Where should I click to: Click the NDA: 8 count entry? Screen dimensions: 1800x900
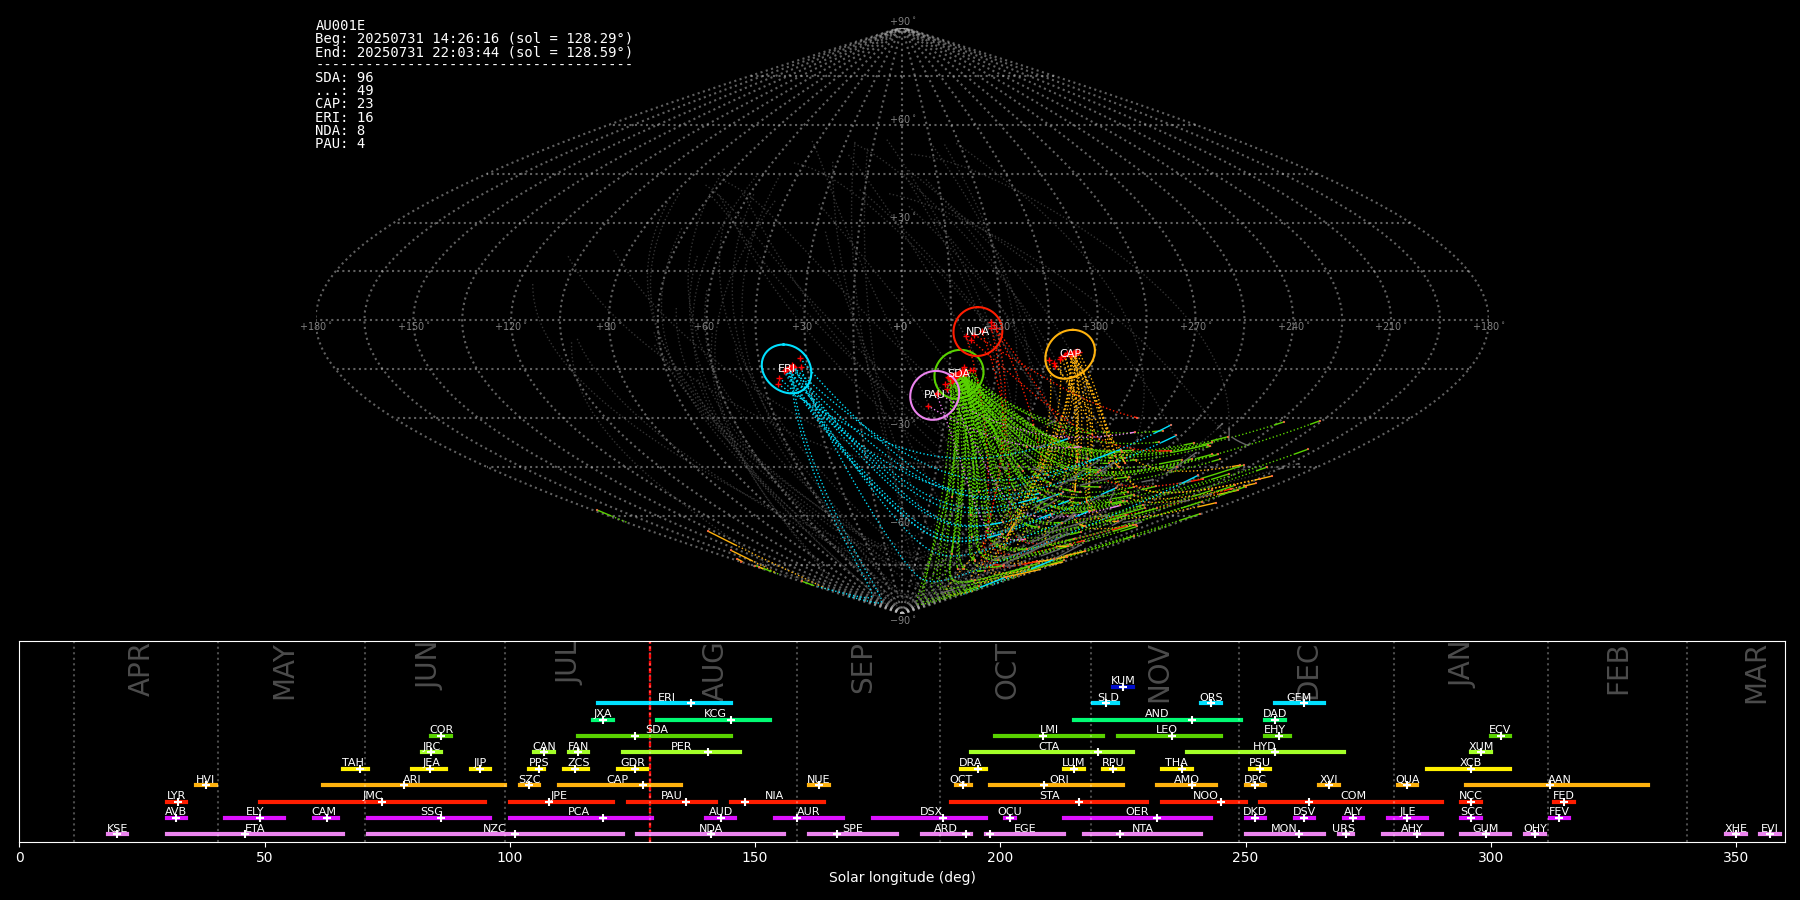[x=340, y=130]
